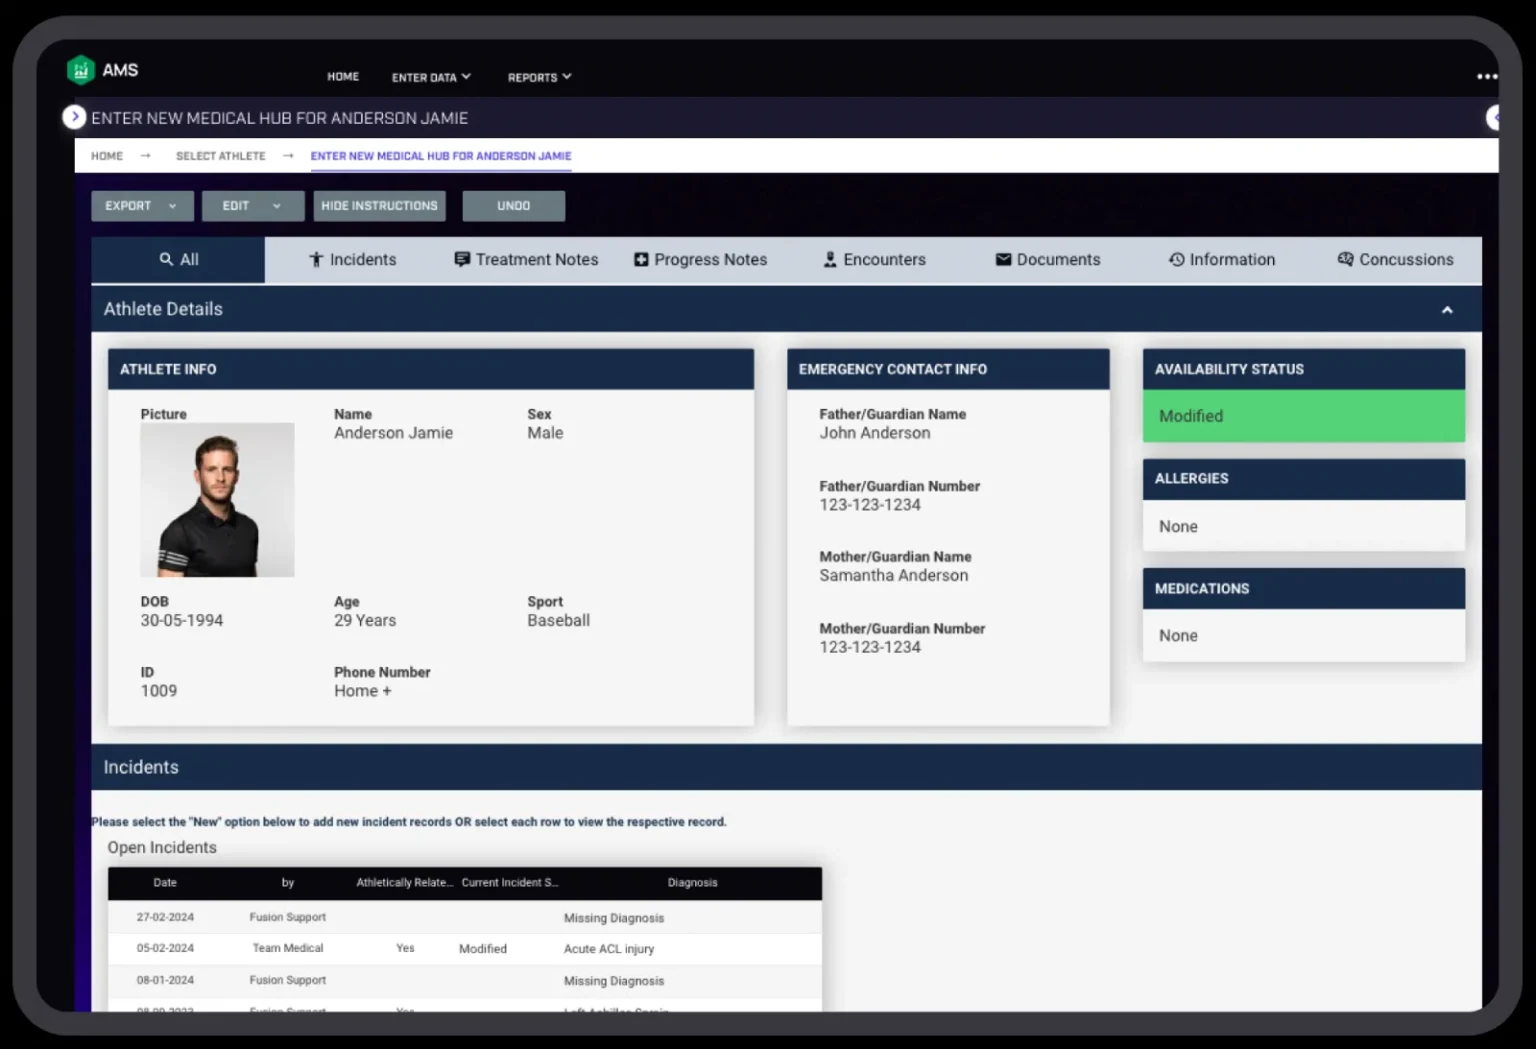Image resolution: width=1536 pixels, height=1049 pixels.
Task: Click the search magnifier on the All tab
Action: [x=166, y=259]
